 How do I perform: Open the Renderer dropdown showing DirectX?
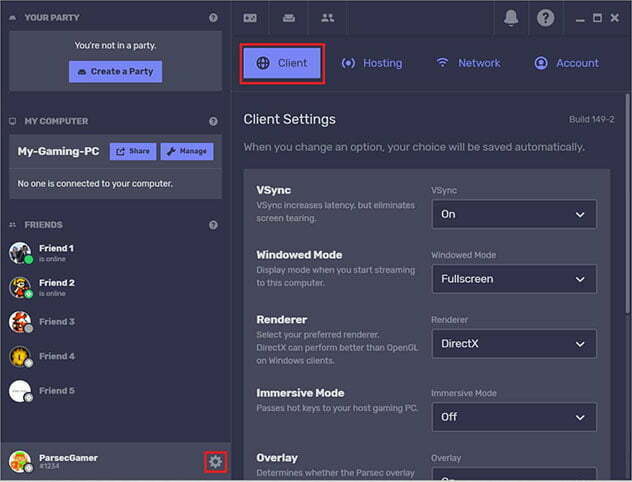tap(514, 344)
